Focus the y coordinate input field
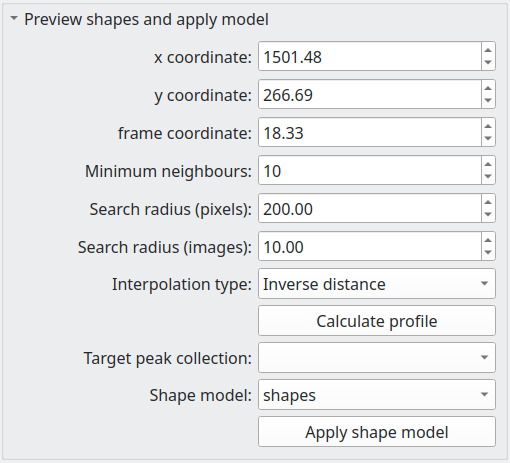This screenshot has width=510, height=463. [370, 94]
